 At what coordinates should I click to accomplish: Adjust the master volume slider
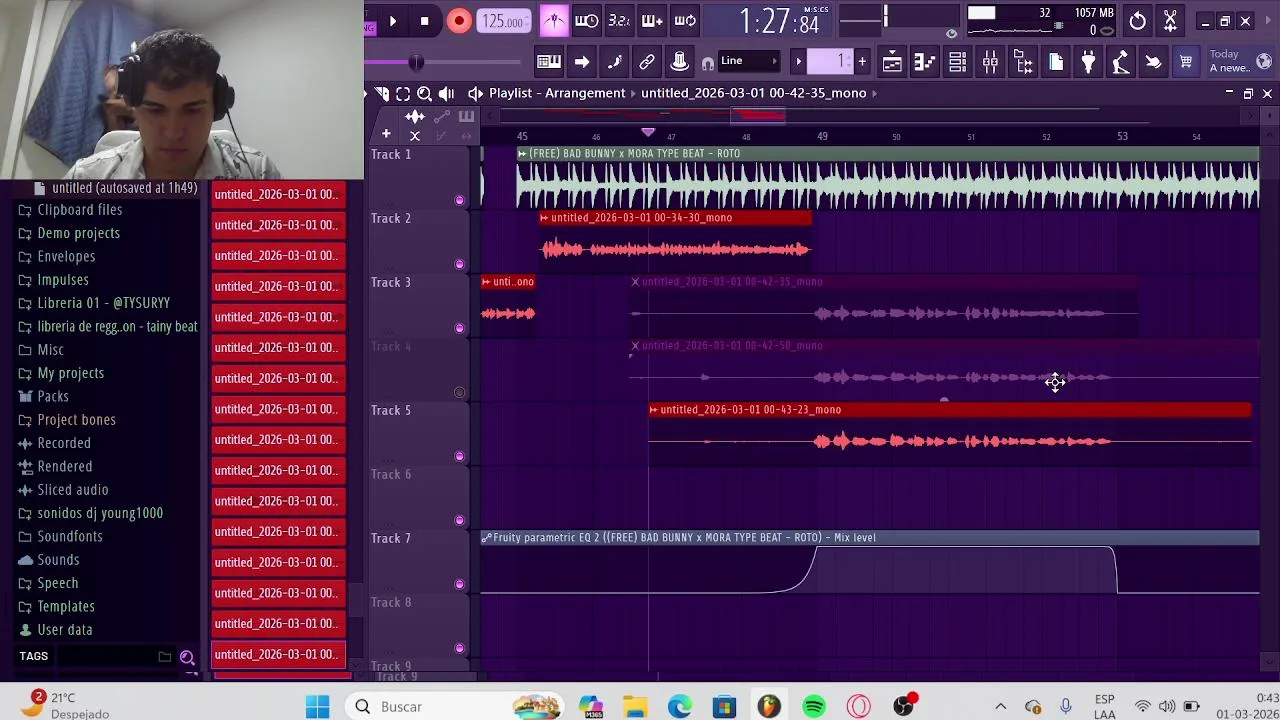(417, 63)
